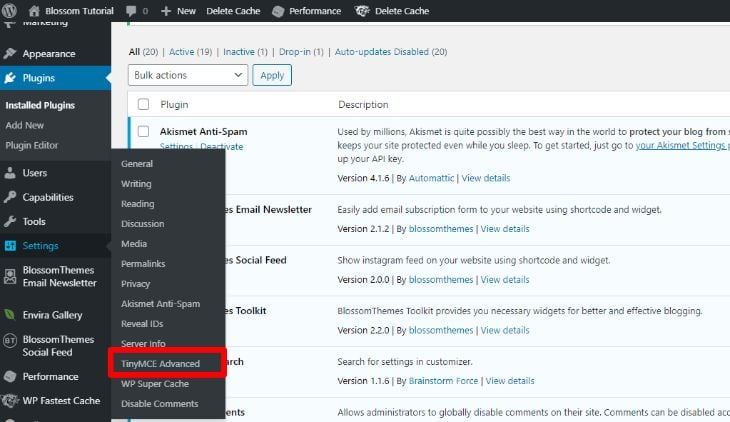
Task: Click the Description column header
Action: (x=363, y=104)
